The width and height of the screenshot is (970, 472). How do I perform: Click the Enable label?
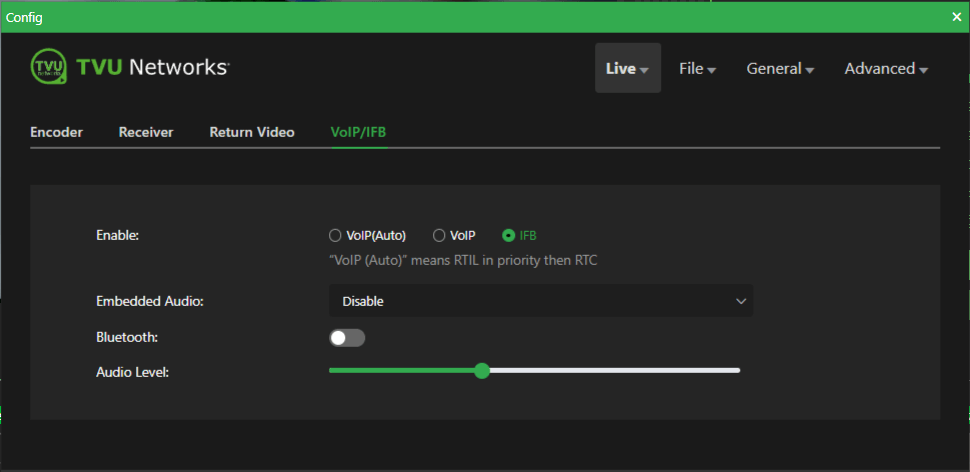tap(117, 235)
